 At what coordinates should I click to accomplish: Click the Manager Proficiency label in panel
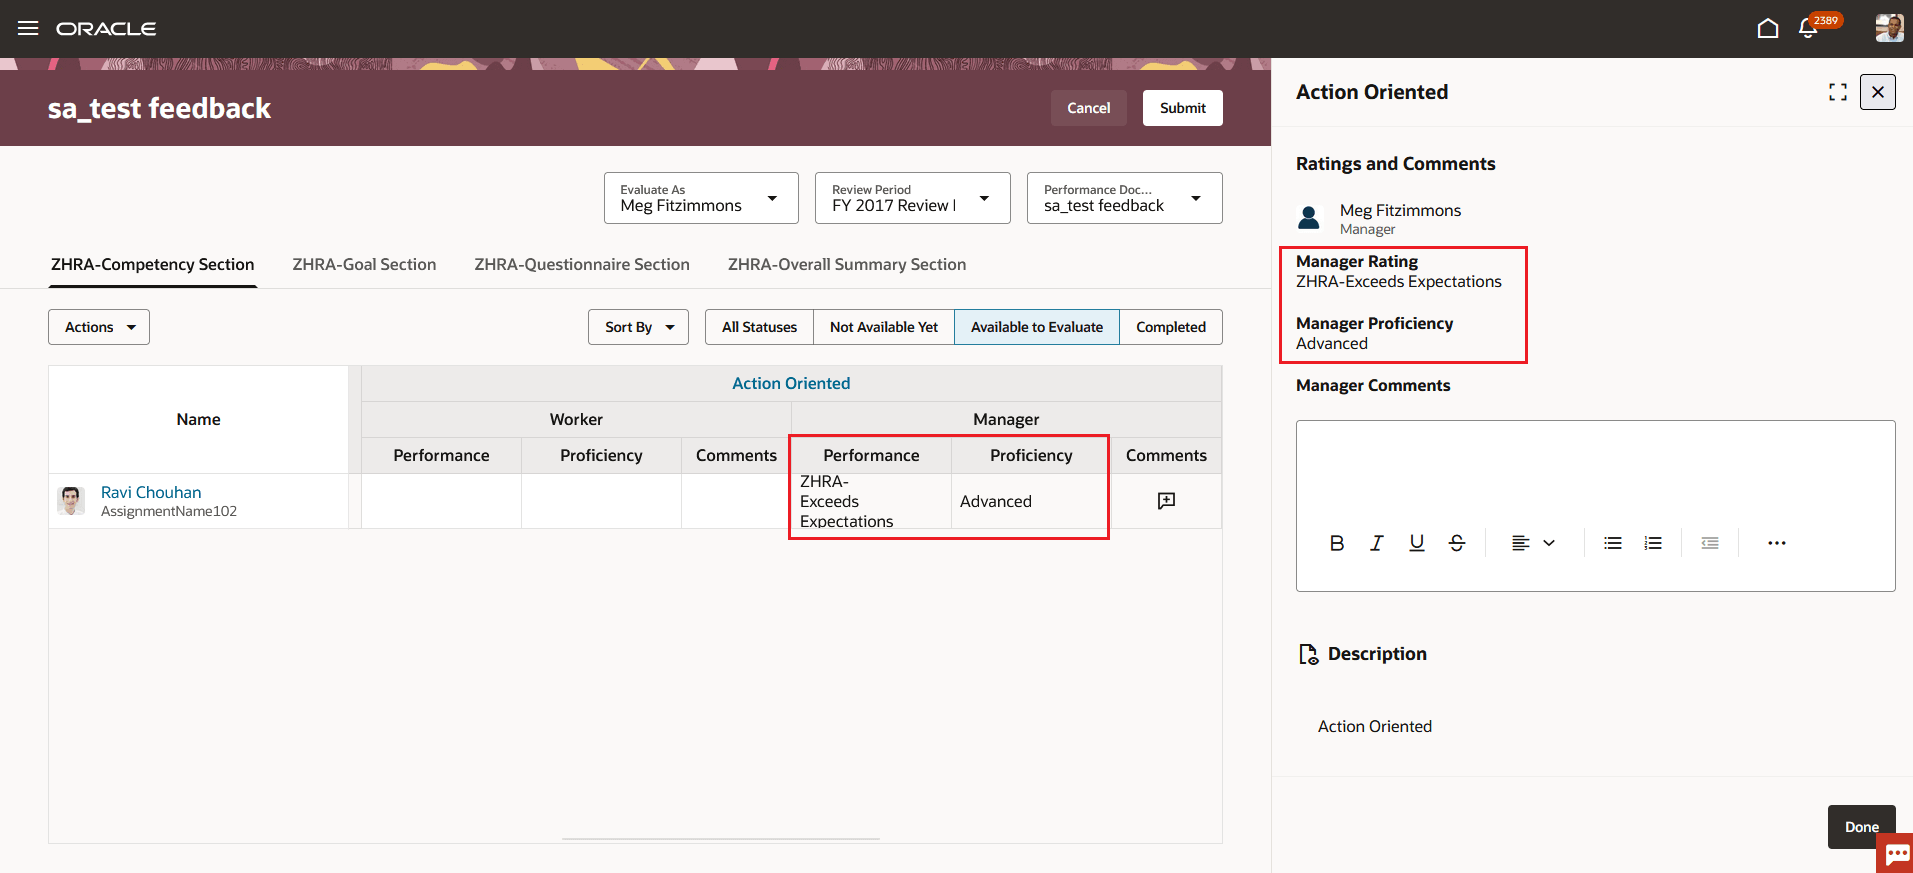click(x=1375, y=323)
